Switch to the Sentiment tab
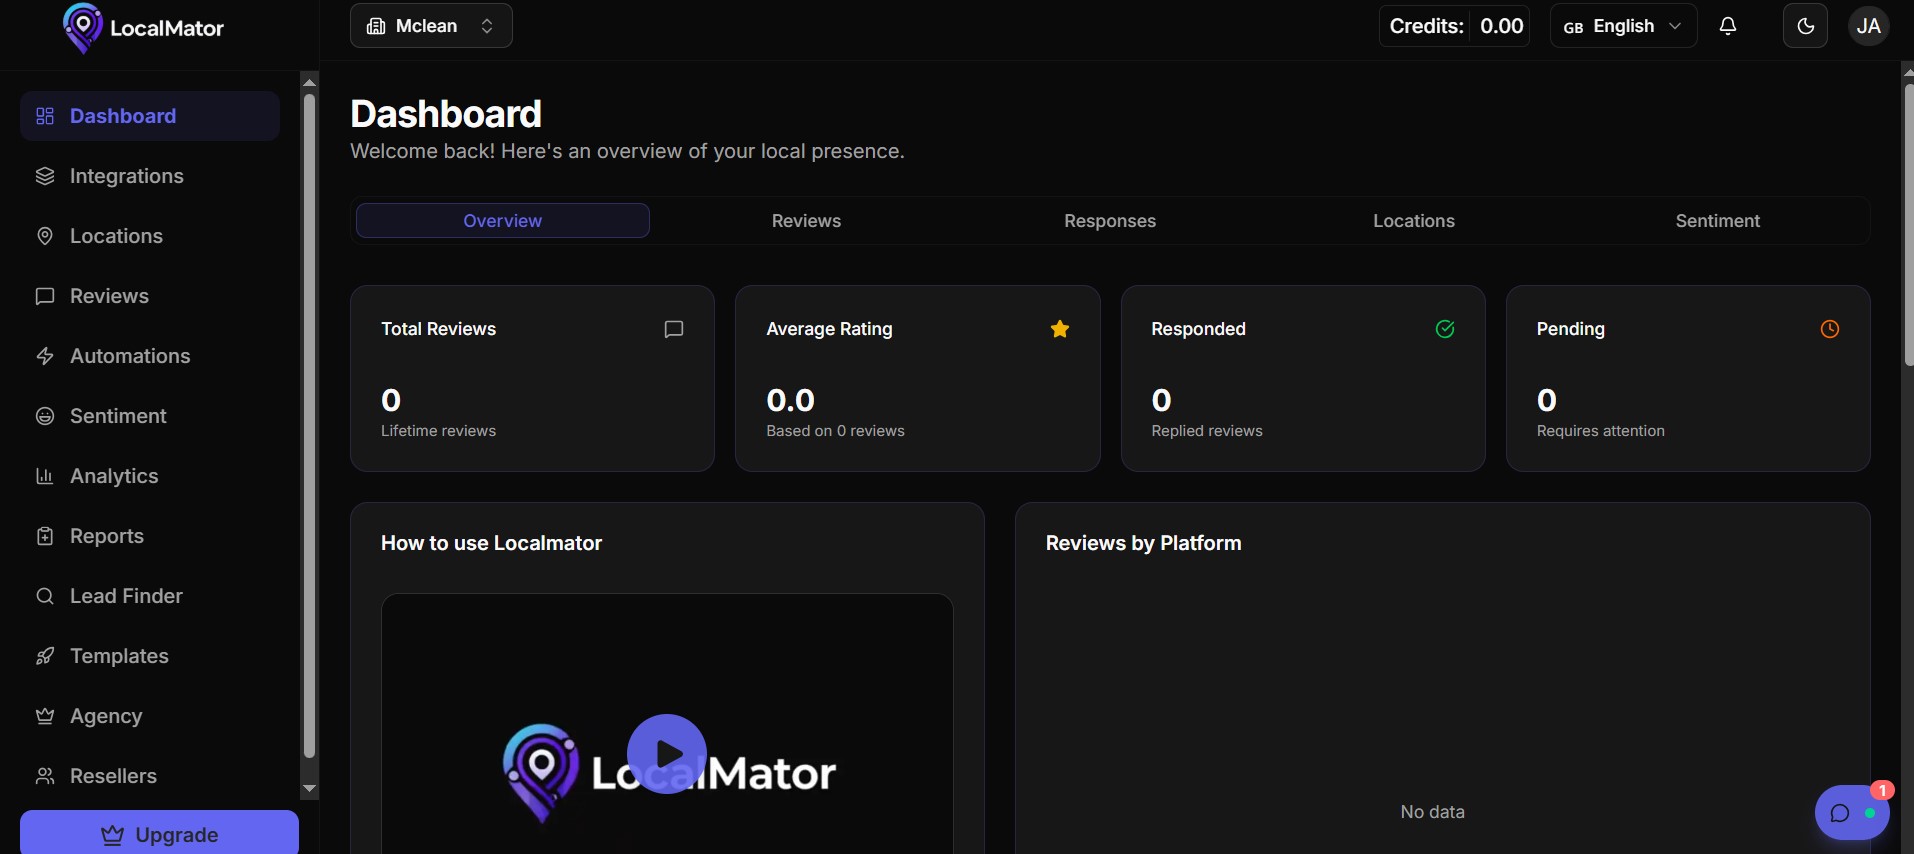The height and width of the screenshot is (854, 1914). pyautogui.click(x=1717, y=221)
